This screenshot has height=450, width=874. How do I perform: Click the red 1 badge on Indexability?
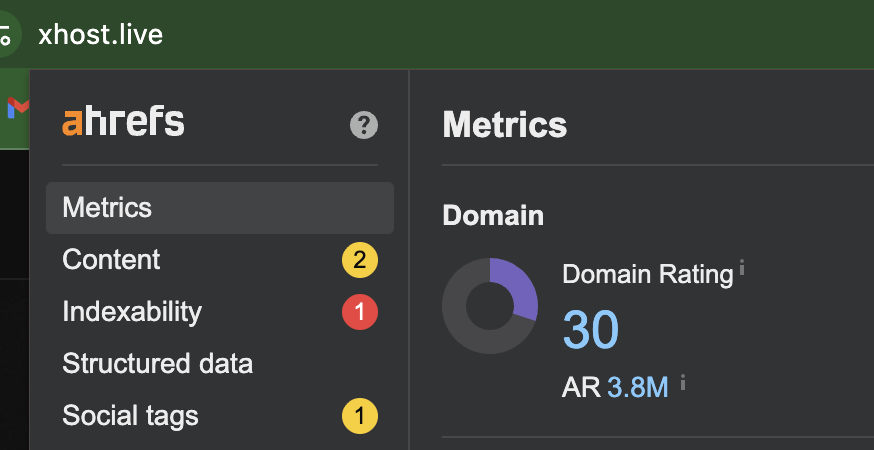click(360, 312)
